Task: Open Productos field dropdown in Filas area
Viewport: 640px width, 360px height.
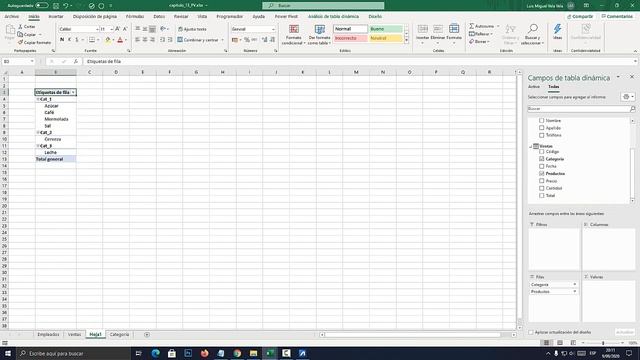Action: point(574,291)
